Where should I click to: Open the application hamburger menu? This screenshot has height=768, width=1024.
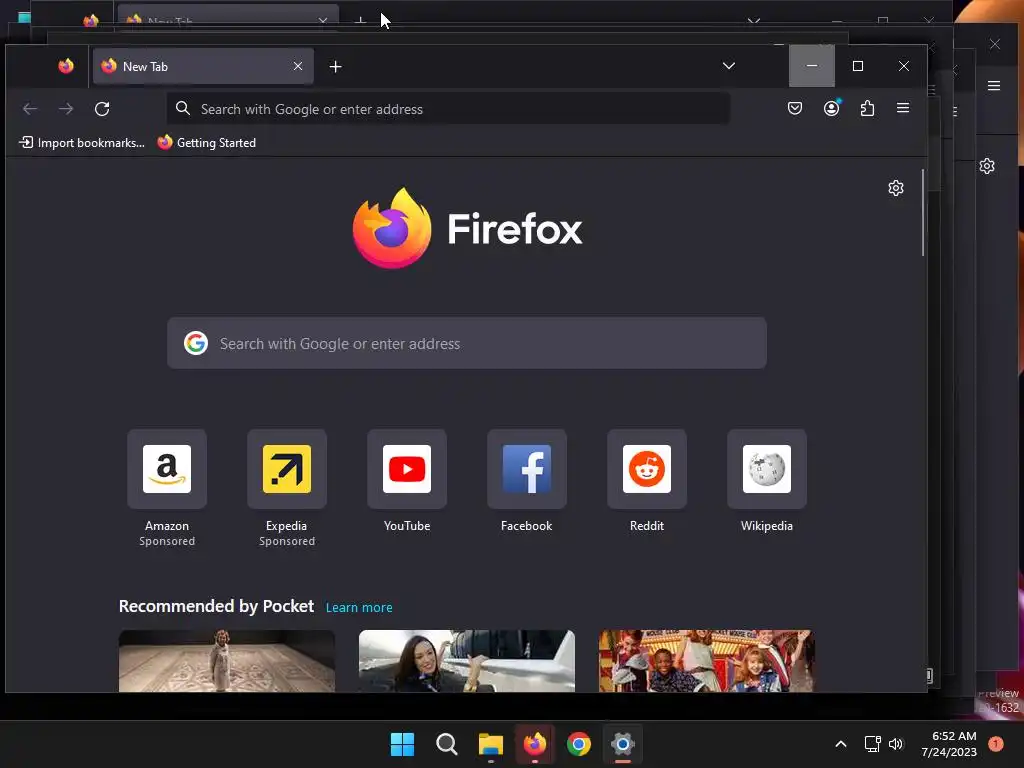click(x=903, y=108)
